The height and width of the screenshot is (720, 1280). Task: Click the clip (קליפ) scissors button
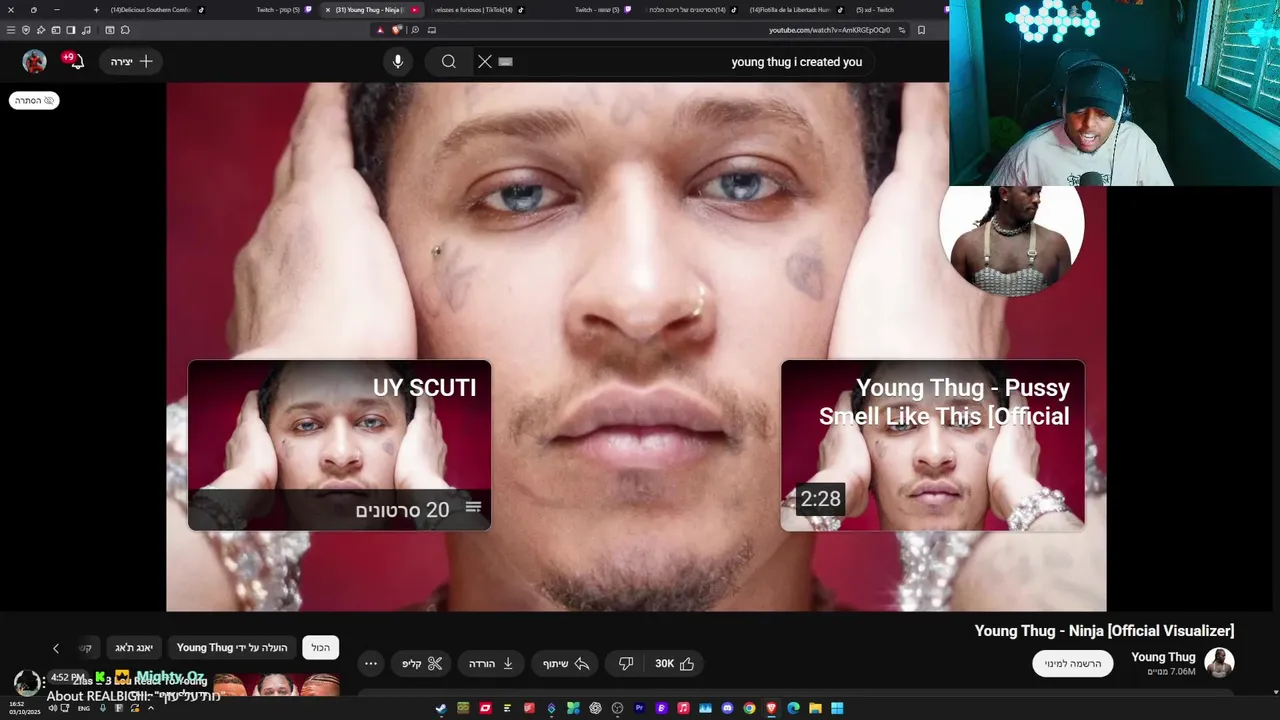(422, 663)
